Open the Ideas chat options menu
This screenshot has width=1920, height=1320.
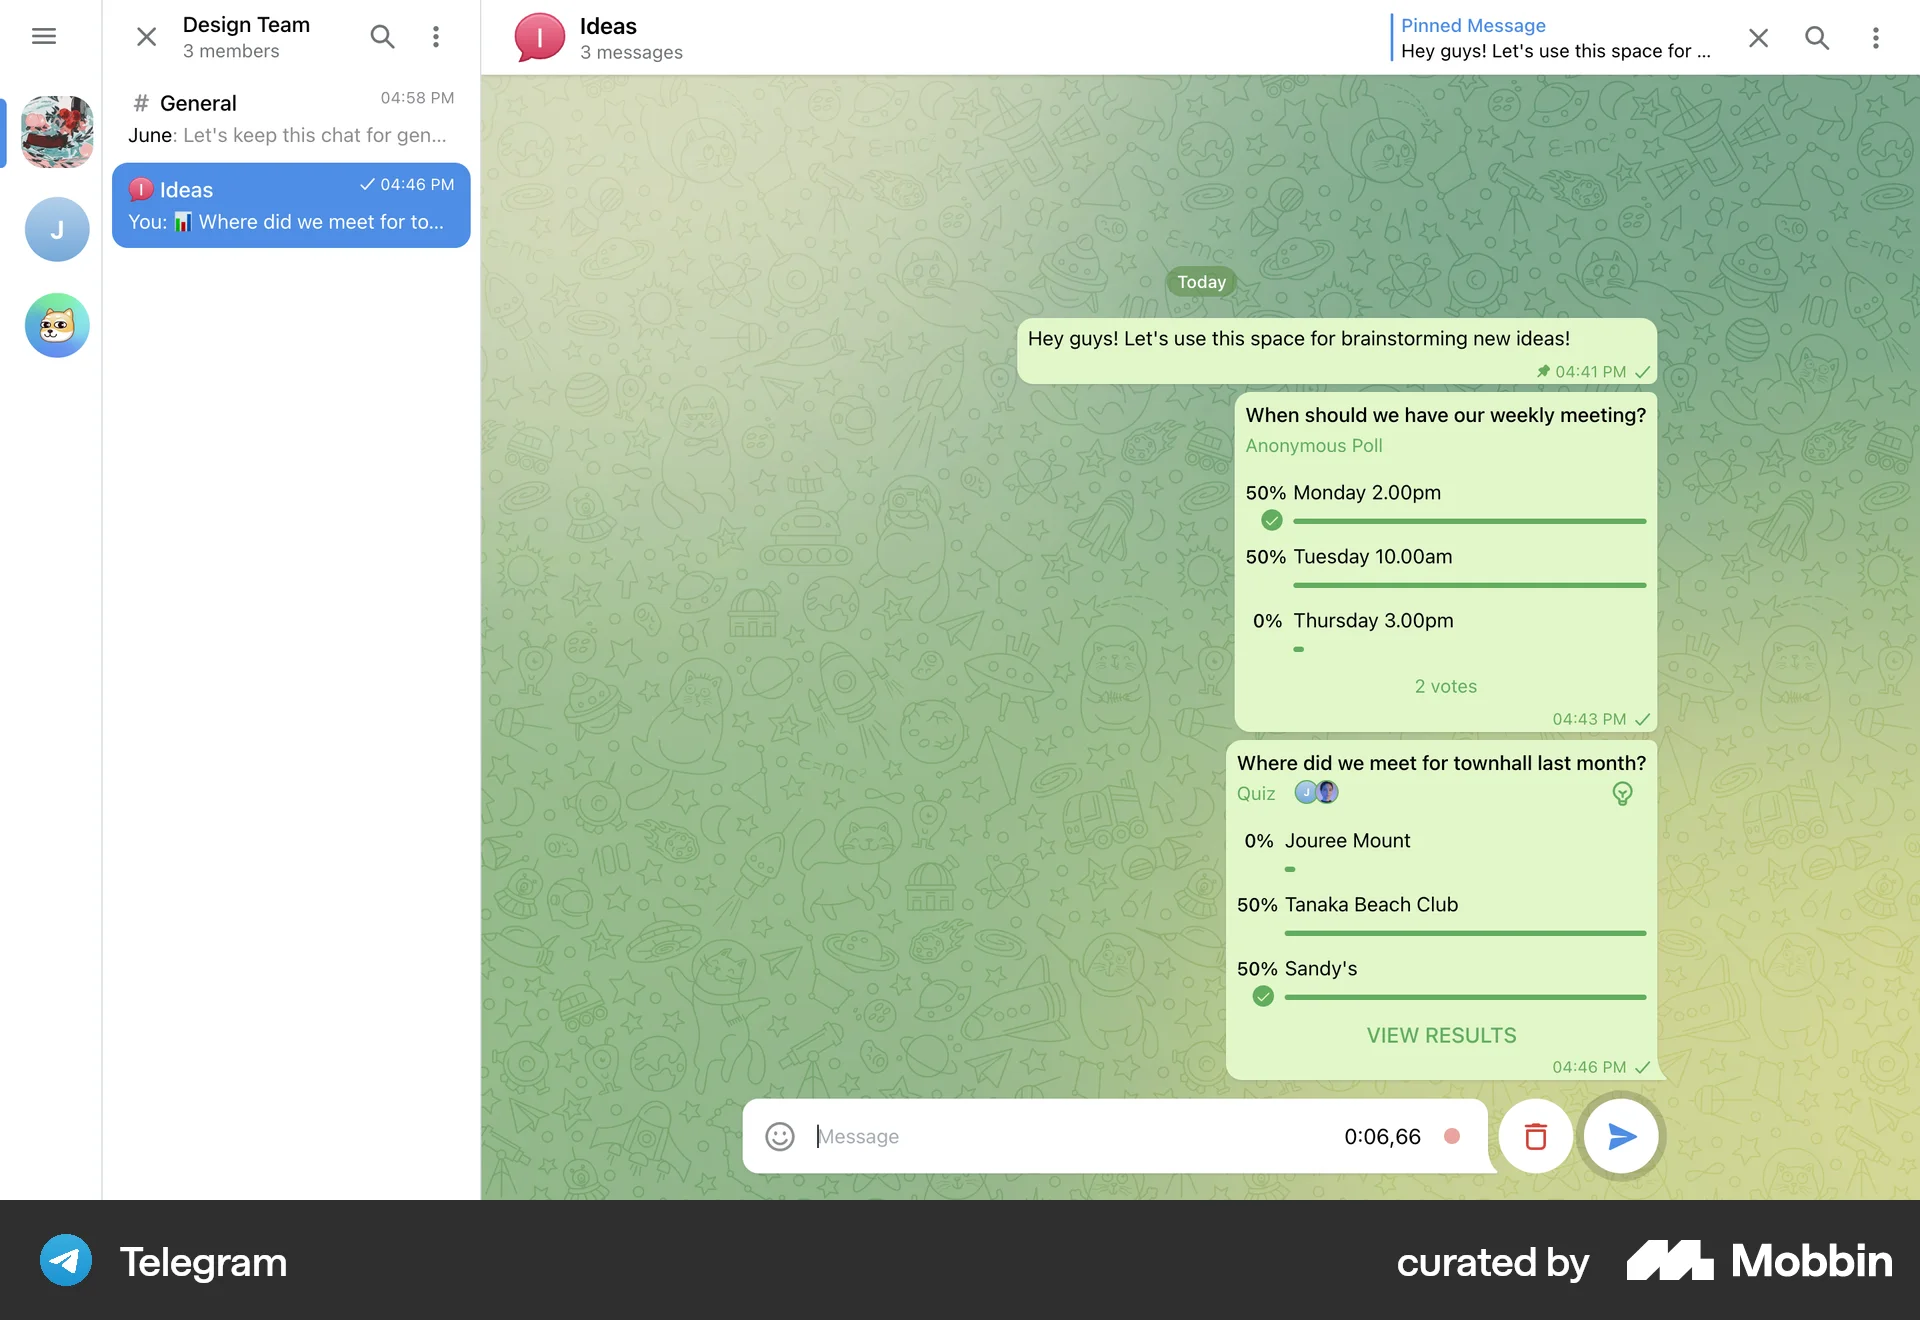pyautogui.click(x=1876, y=37)
